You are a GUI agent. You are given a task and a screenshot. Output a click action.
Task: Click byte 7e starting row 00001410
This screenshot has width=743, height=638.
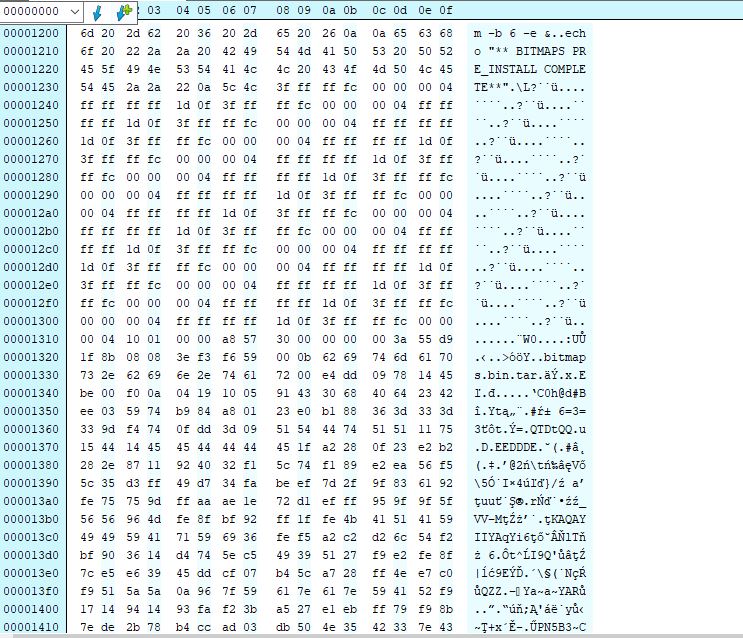[x=87, y=627]
